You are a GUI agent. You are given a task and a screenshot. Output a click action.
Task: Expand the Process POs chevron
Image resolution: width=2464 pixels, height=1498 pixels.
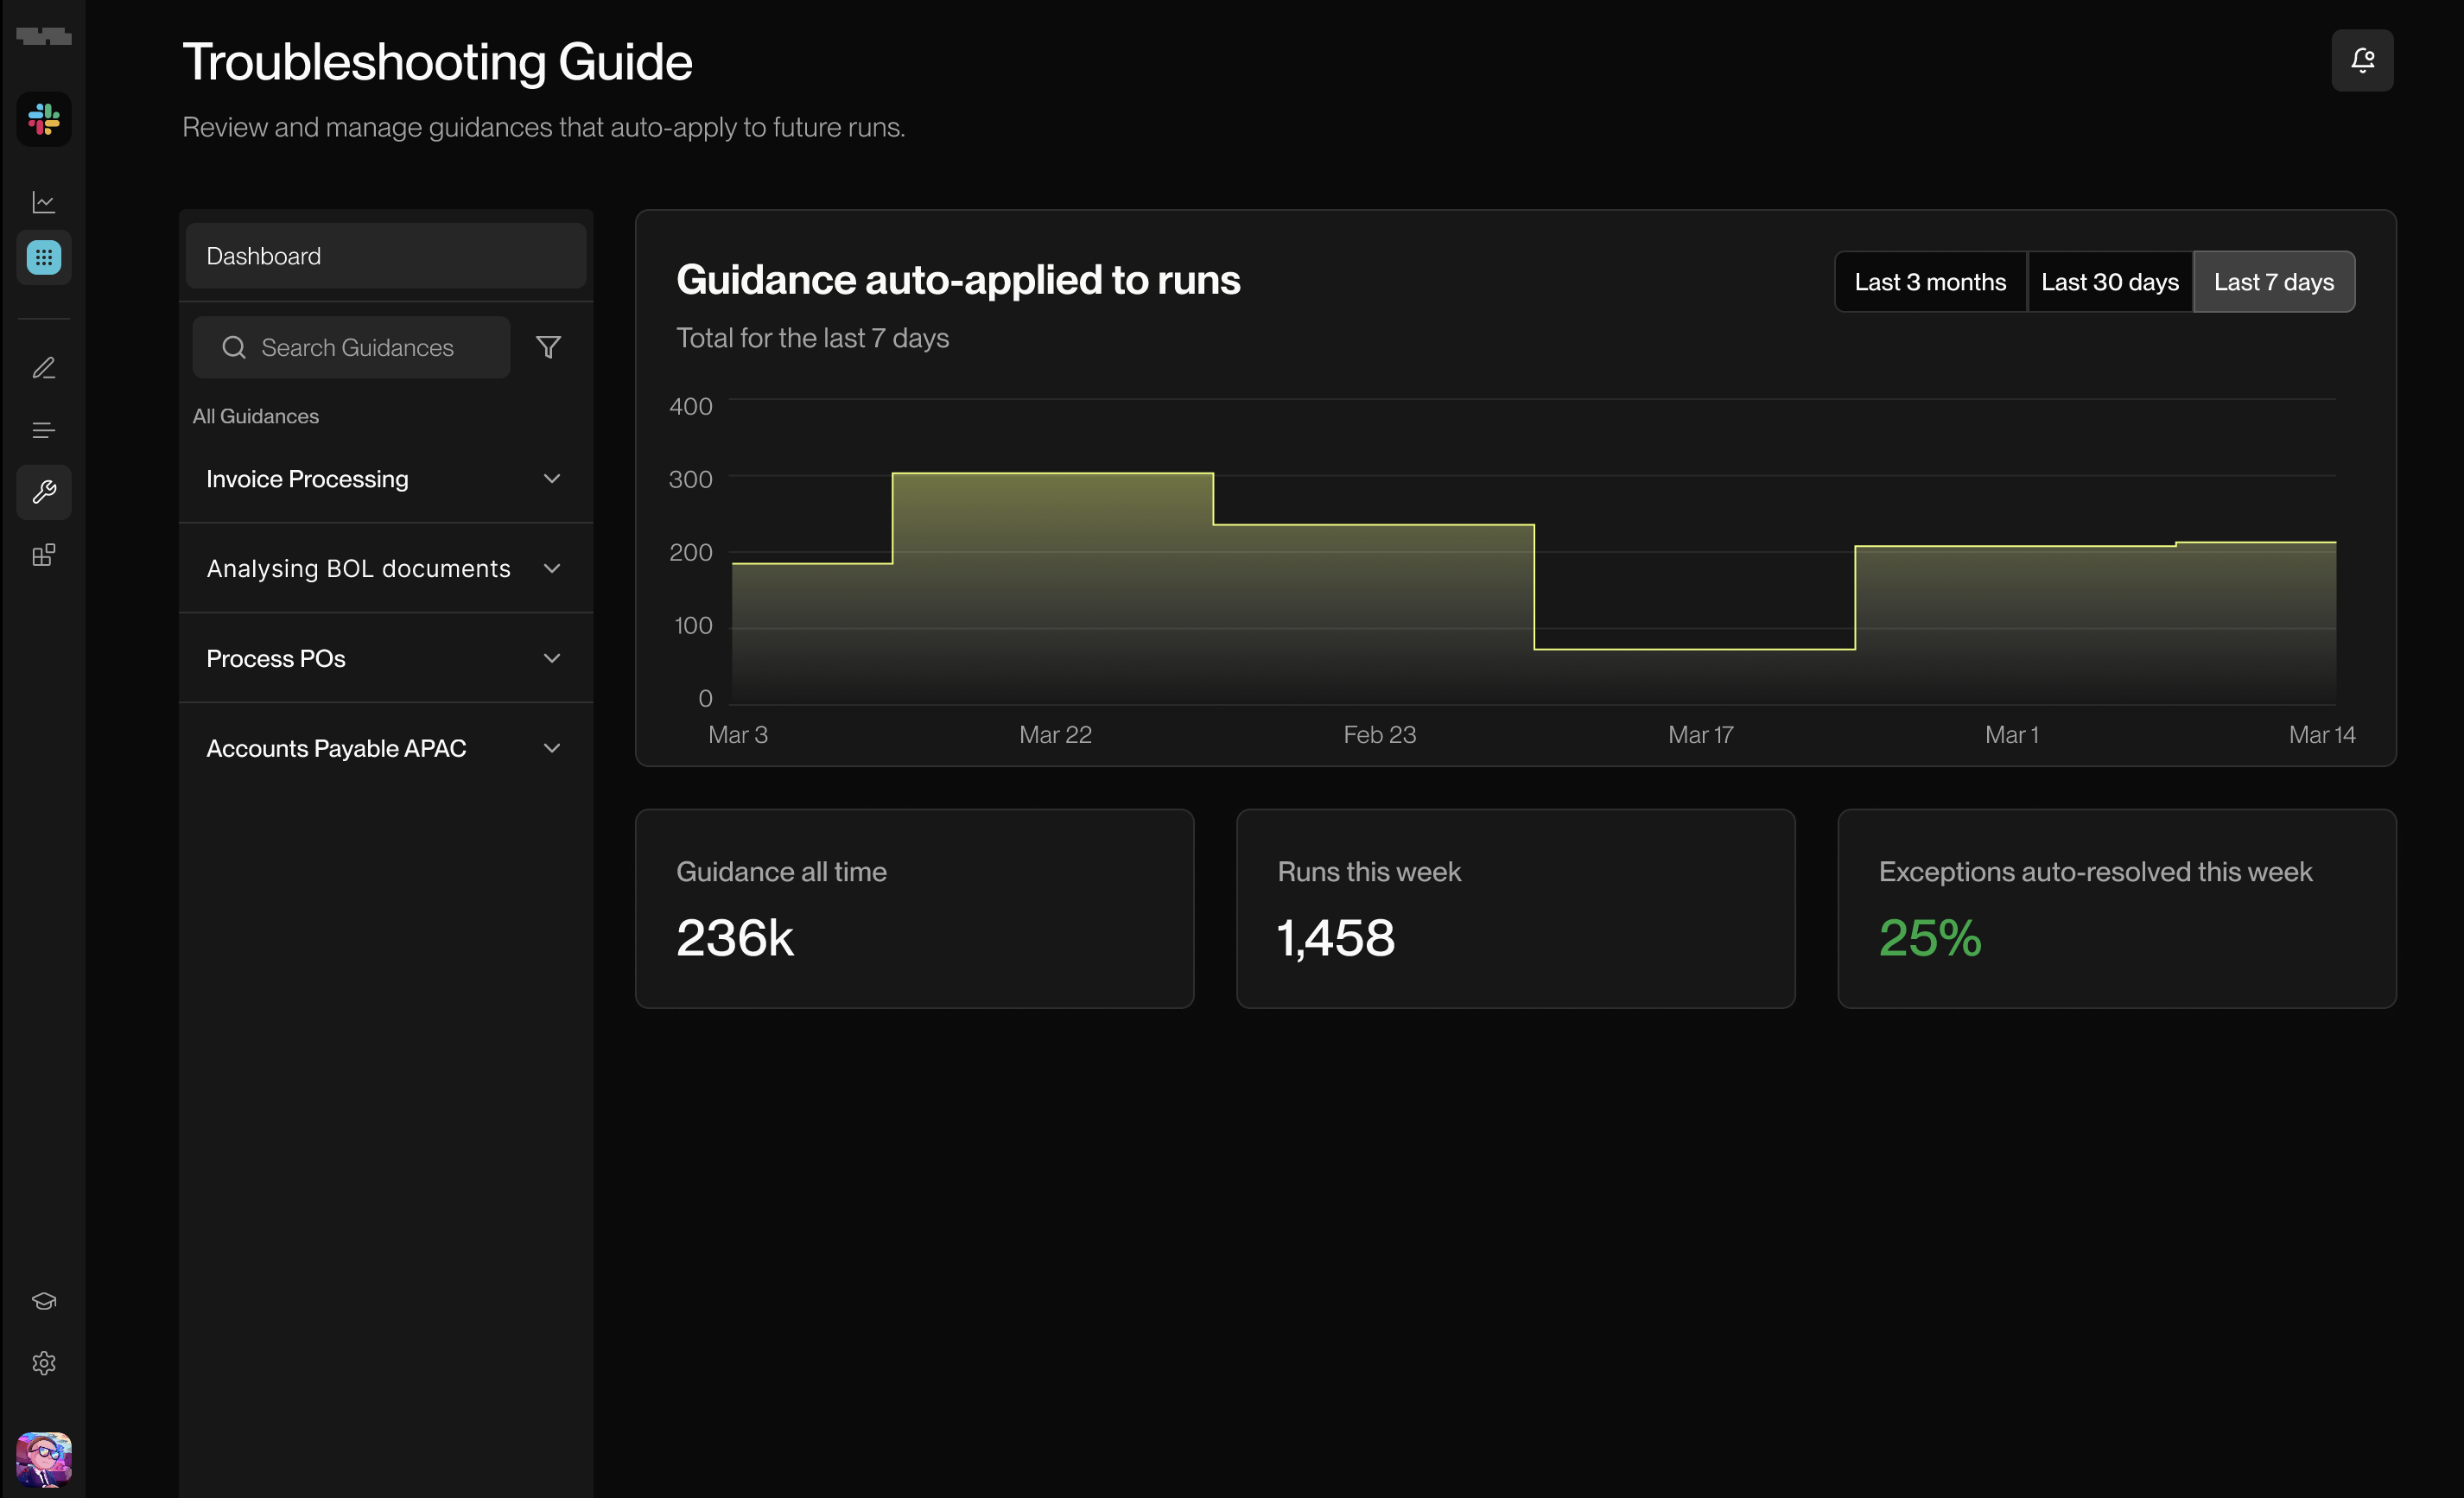(551, 658)
